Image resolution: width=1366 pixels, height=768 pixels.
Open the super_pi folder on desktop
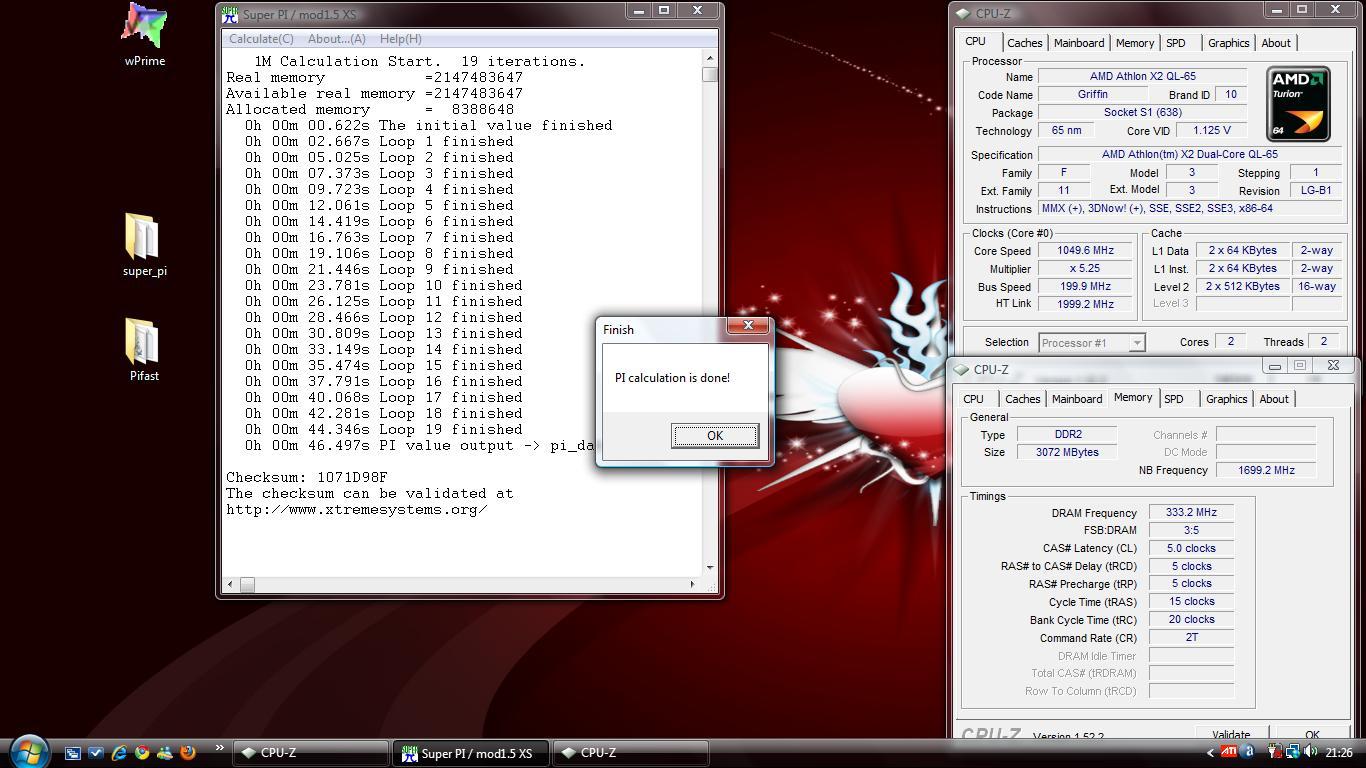click(144, 244)
